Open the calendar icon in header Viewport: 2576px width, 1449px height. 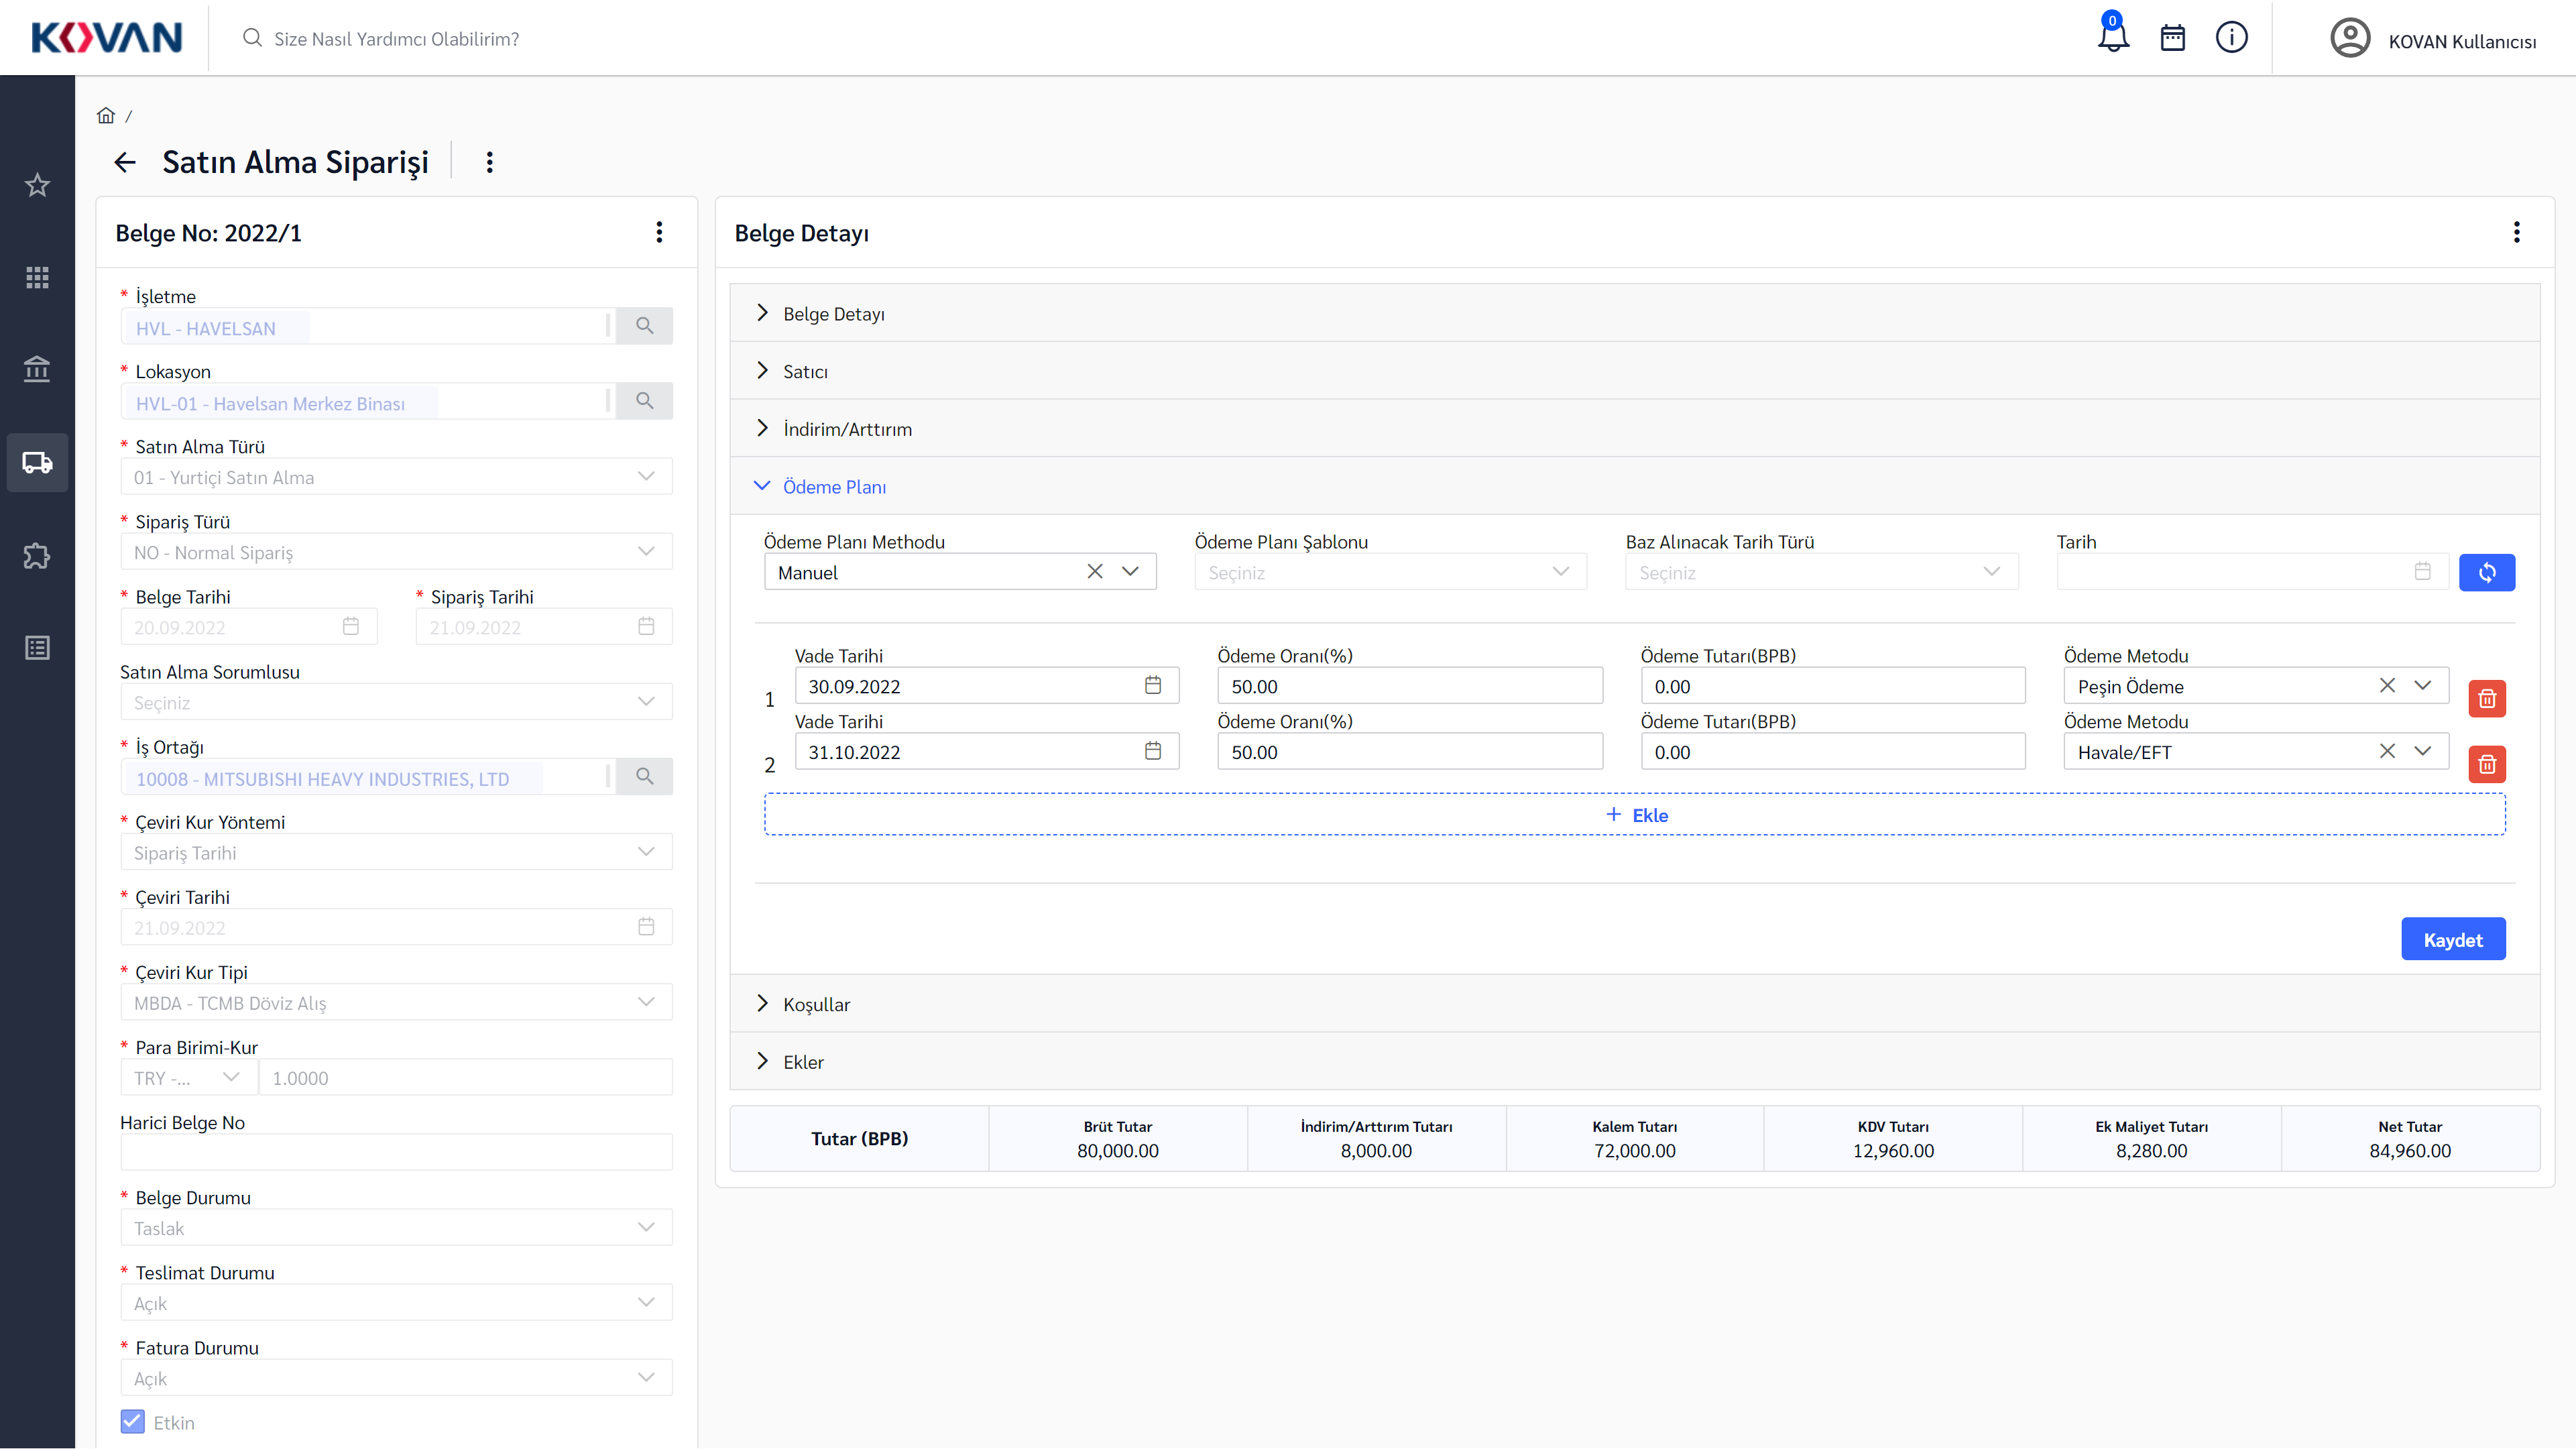tap(2172, 38)
